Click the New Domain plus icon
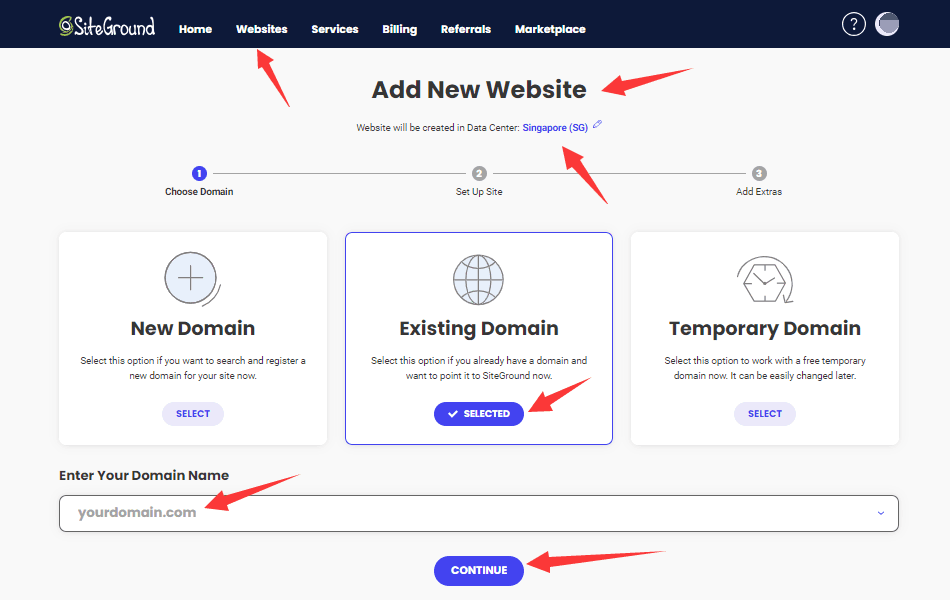This screenshot has width=950, height=600. [x=190, y=277]
